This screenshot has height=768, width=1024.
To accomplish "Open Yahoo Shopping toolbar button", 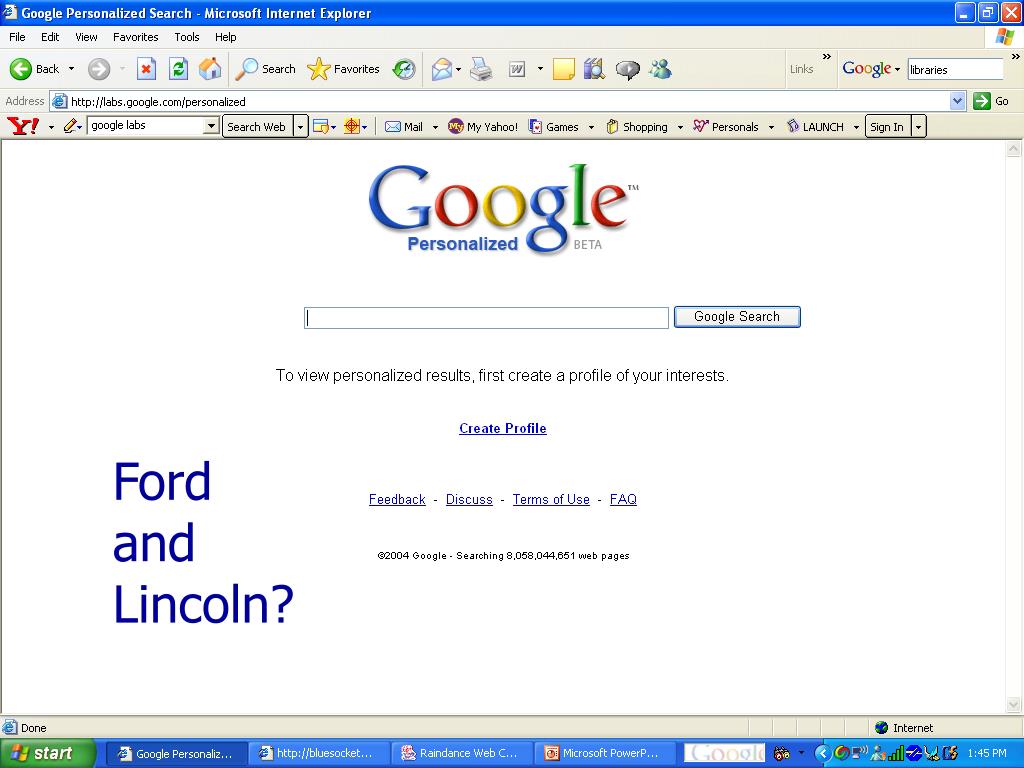I will tap(637, 127).
